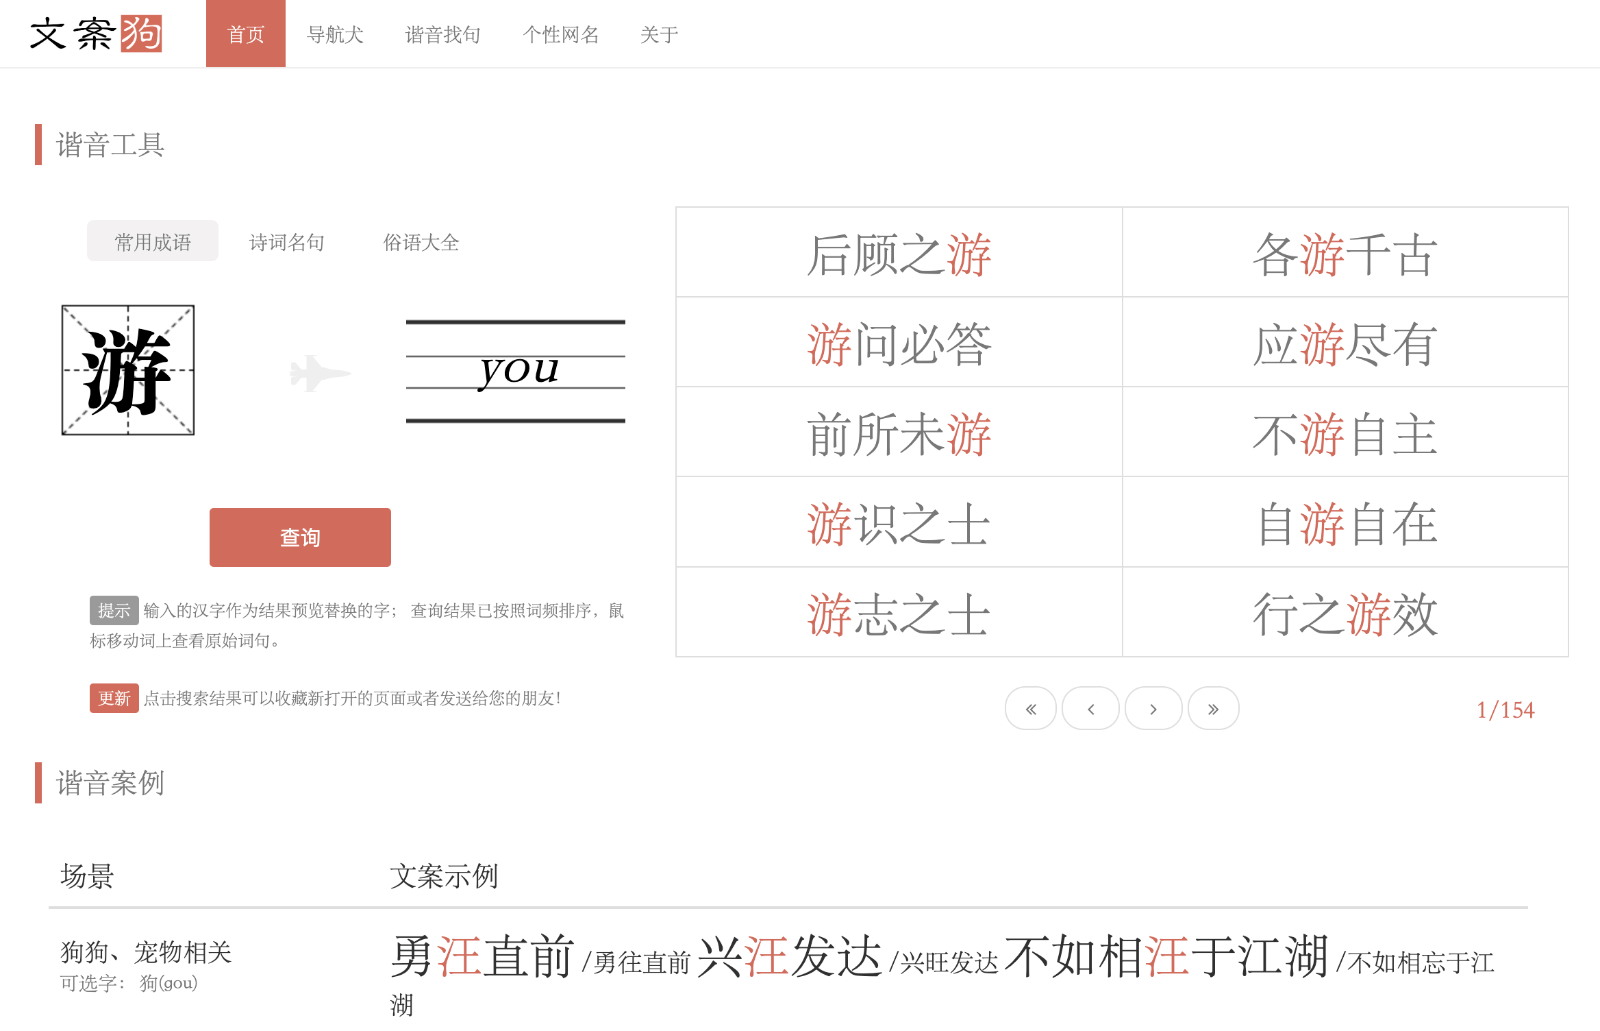Image resolution: width=1600 pixels, height=1031 pixels.
Task: Open the 关于 page
Action: [x=659, y=35]
